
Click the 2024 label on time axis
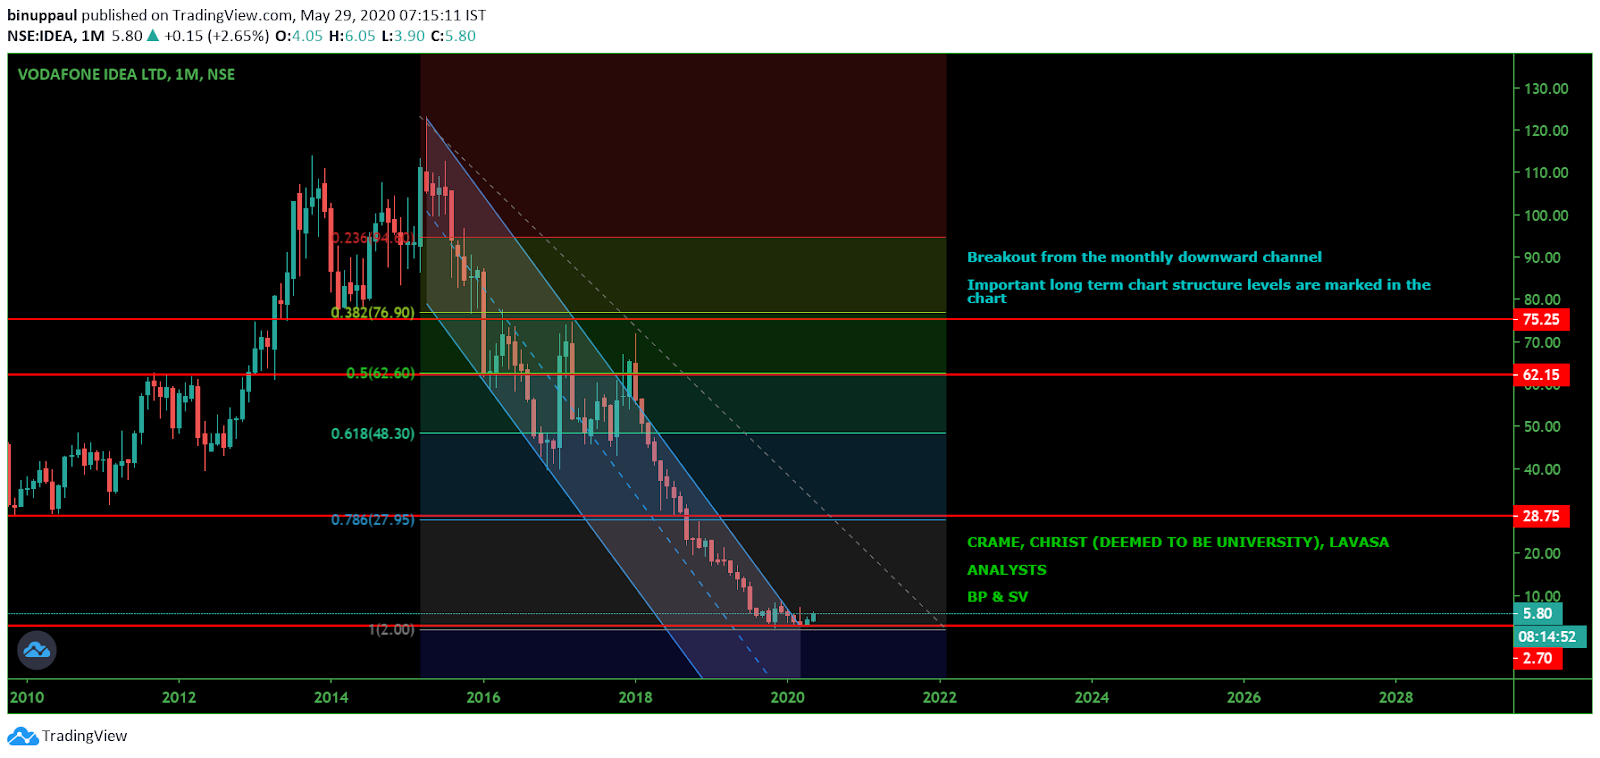pos(1091,697)
